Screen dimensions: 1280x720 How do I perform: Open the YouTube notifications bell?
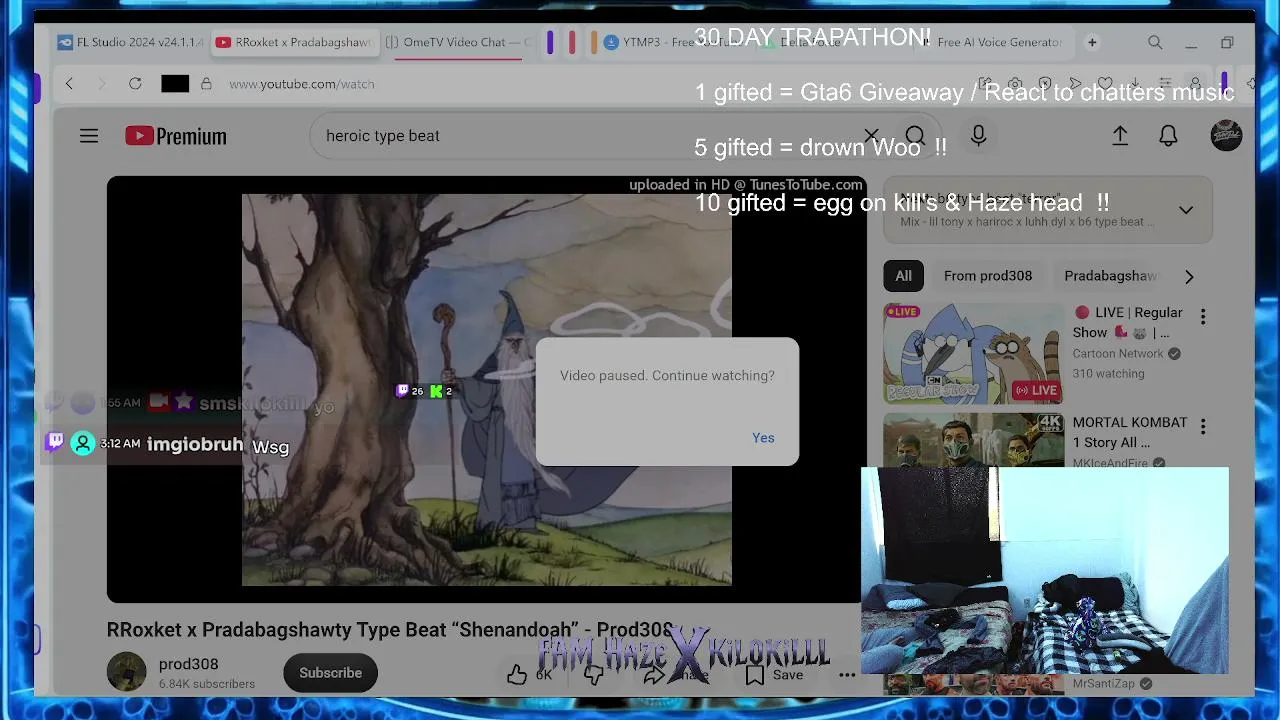[1168, 136]
